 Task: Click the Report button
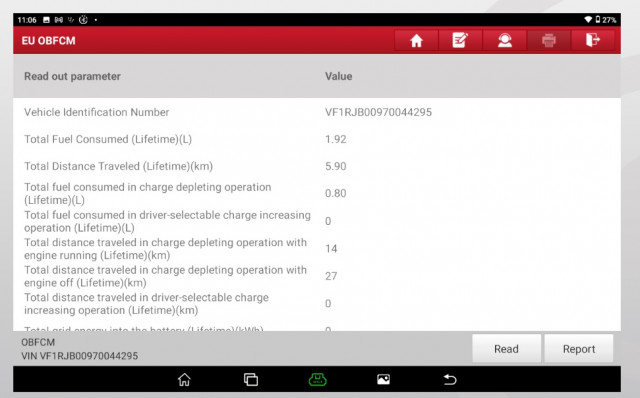coord(579,349)
